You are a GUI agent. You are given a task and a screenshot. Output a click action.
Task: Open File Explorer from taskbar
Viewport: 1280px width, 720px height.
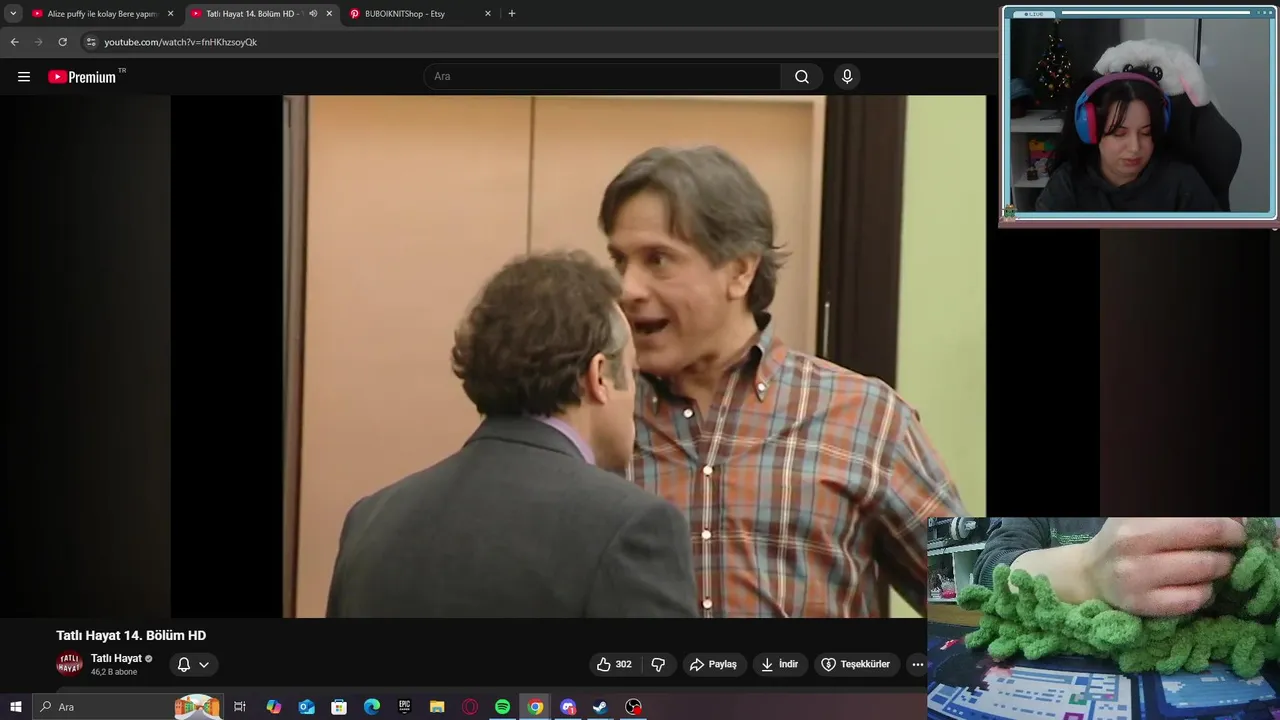pos(437,707)
